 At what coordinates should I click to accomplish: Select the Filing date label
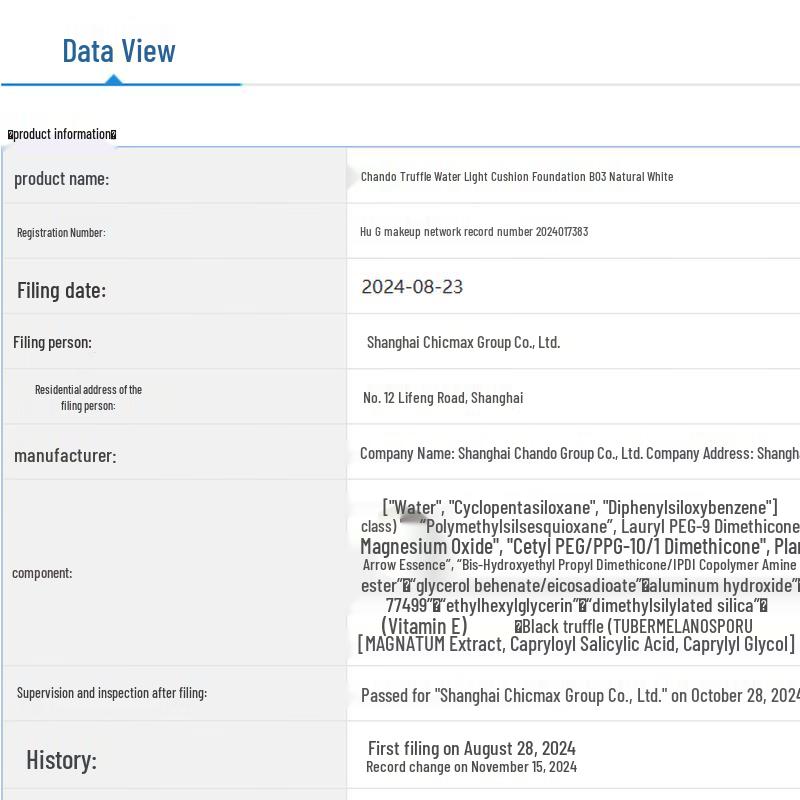61,290
